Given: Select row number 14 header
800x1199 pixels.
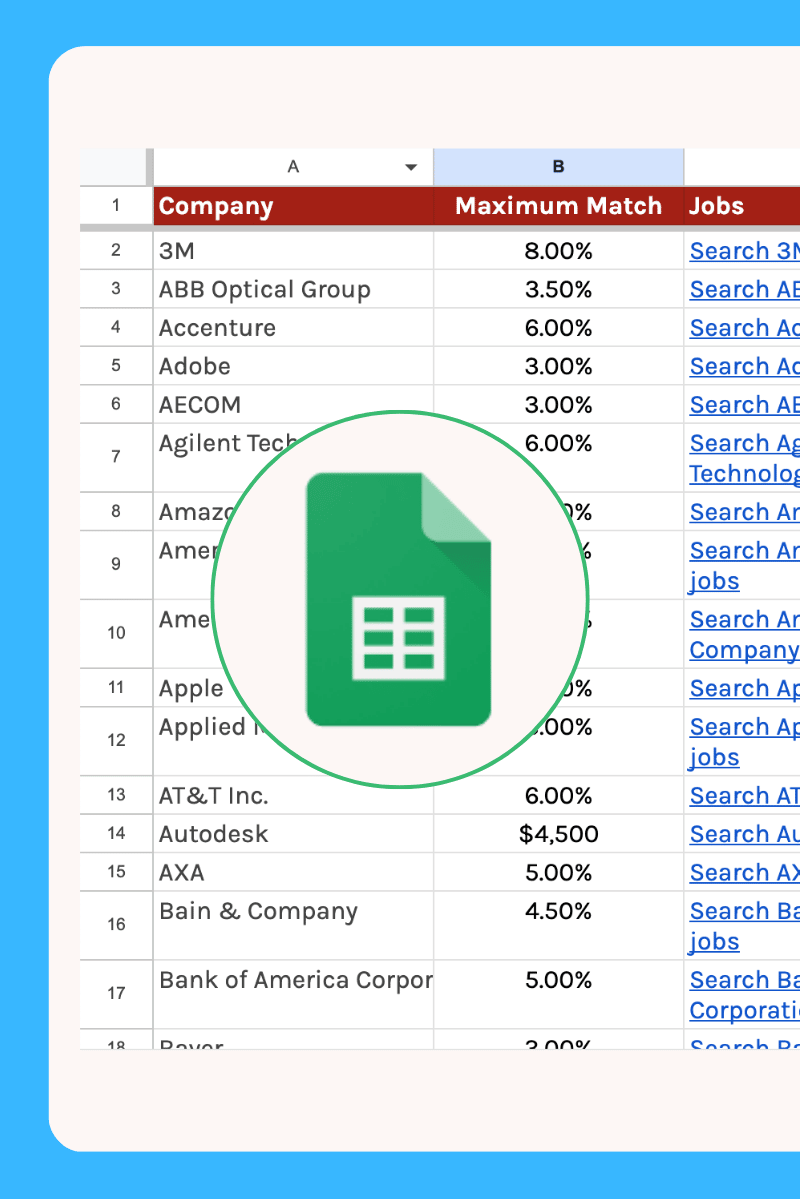Looking at the screenshot, I should point(116,833).
